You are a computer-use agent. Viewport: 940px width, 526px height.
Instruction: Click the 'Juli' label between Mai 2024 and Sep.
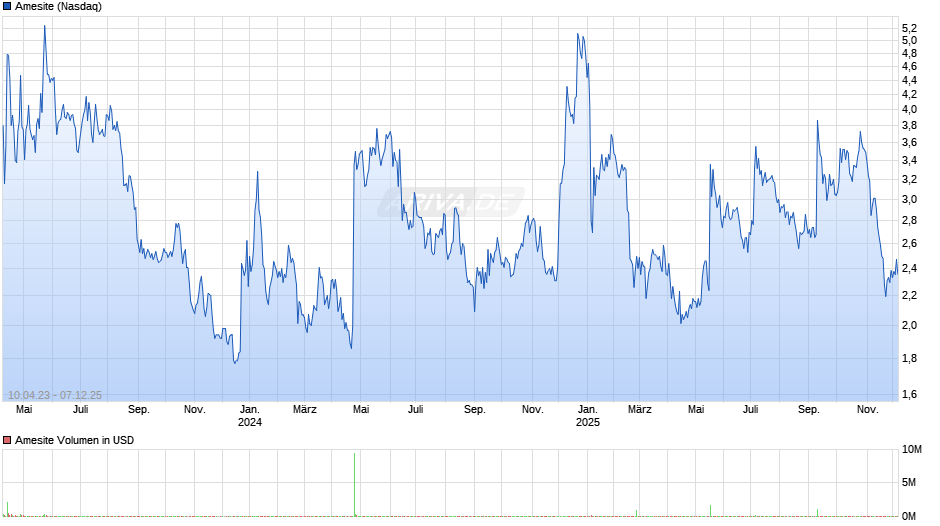[x=415, y=410]
